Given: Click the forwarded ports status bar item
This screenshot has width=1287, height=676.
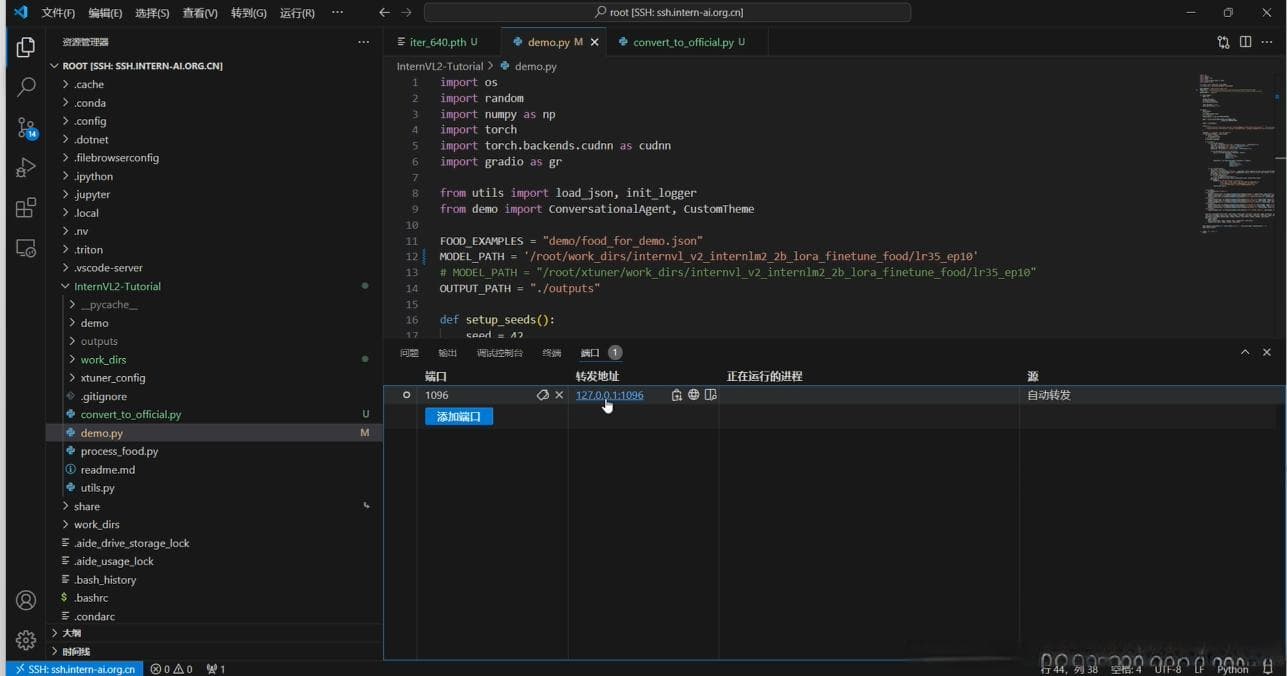Looking at the screenshot, I should (215, 669).
